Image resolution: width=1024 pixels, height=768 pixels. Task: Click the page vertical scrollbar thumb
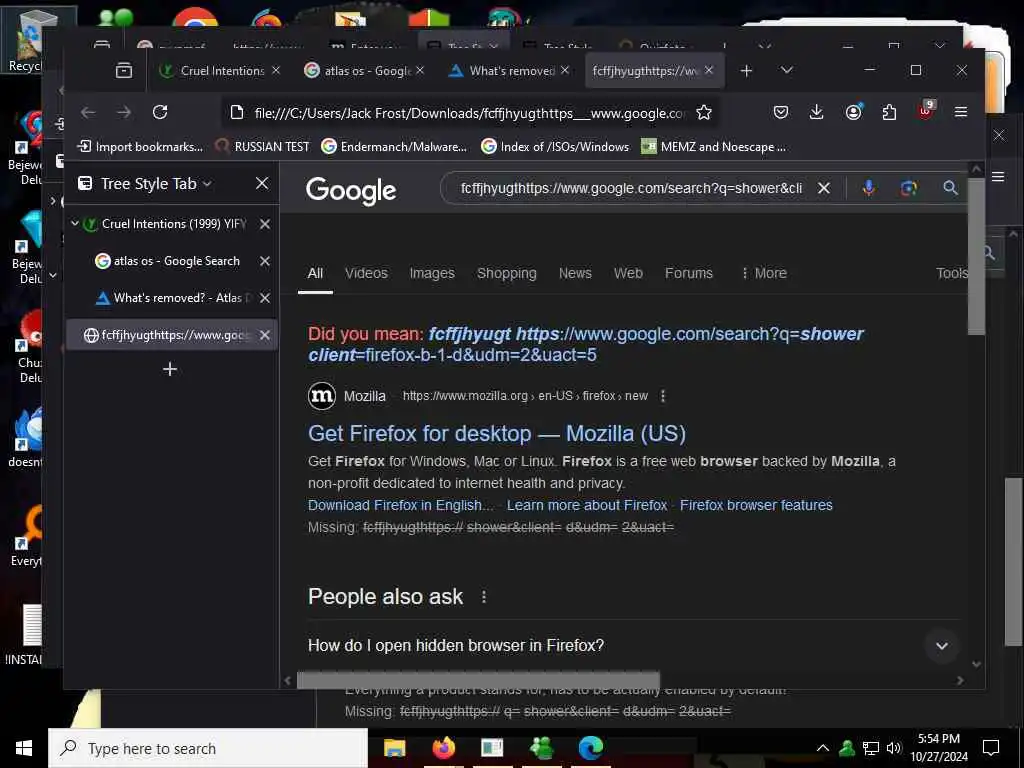[976, 255]
